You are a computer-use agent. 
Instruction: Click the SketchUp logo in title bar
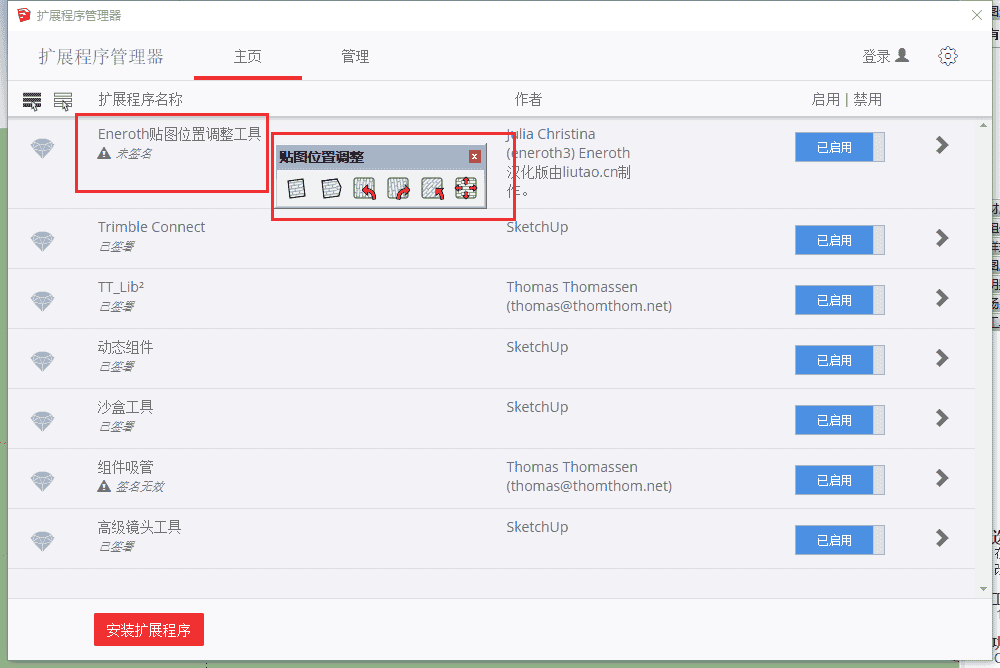pos(24,15)
